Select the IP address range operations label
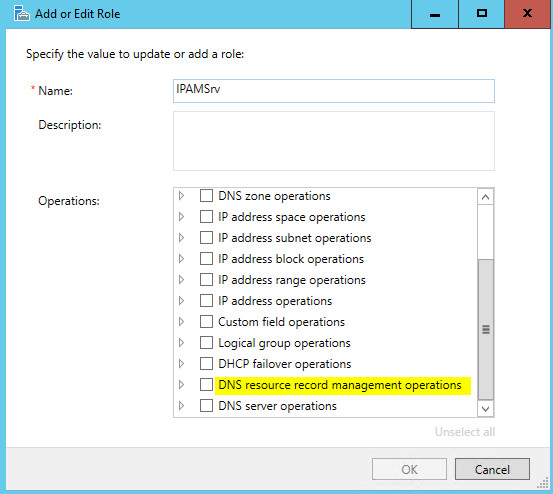 292,280
